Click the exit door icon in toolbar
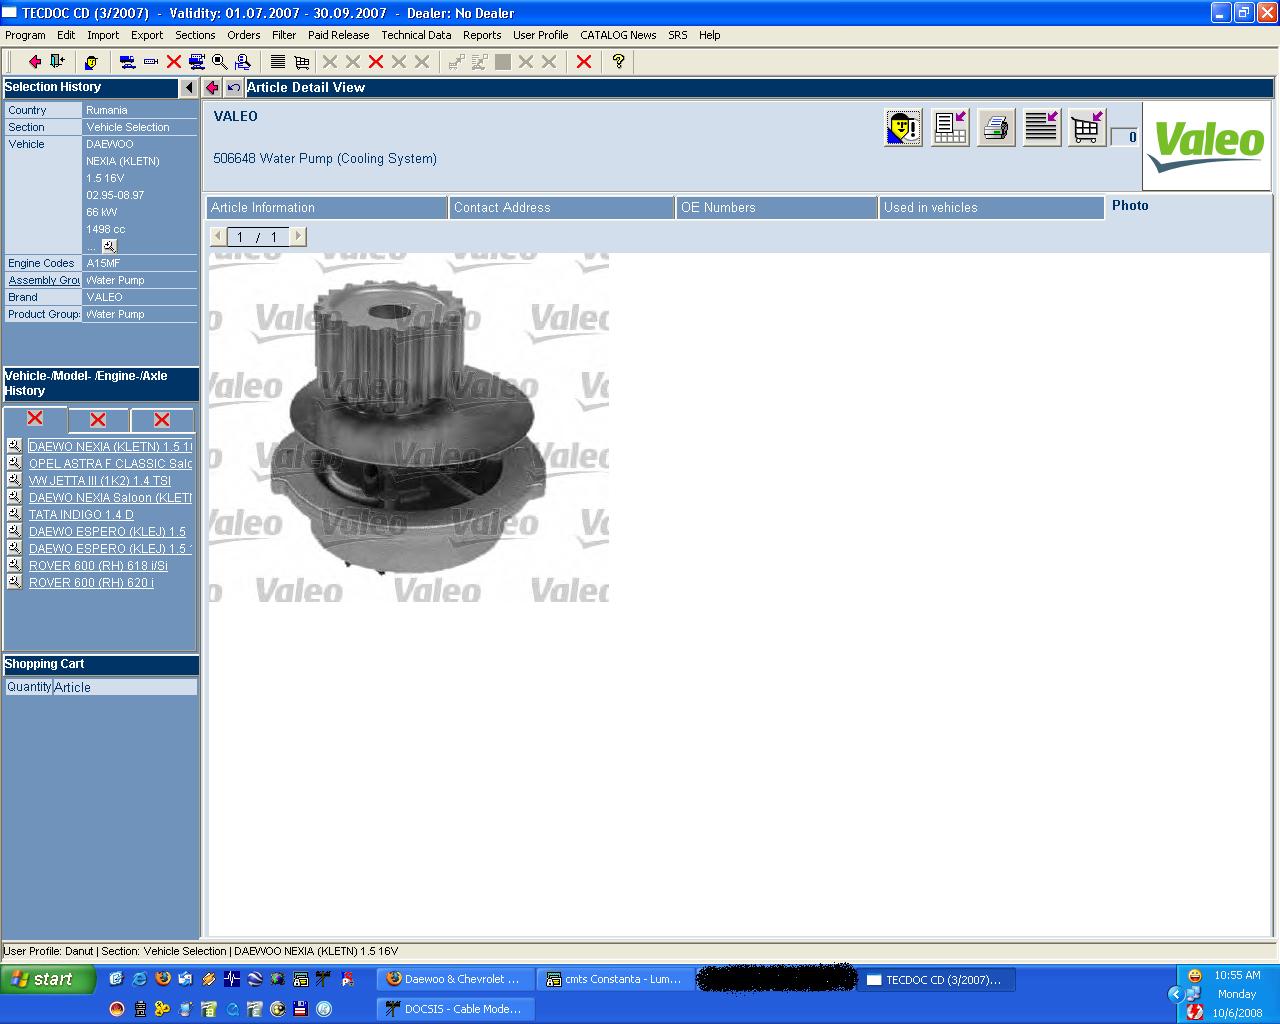 tap(57, 62)
